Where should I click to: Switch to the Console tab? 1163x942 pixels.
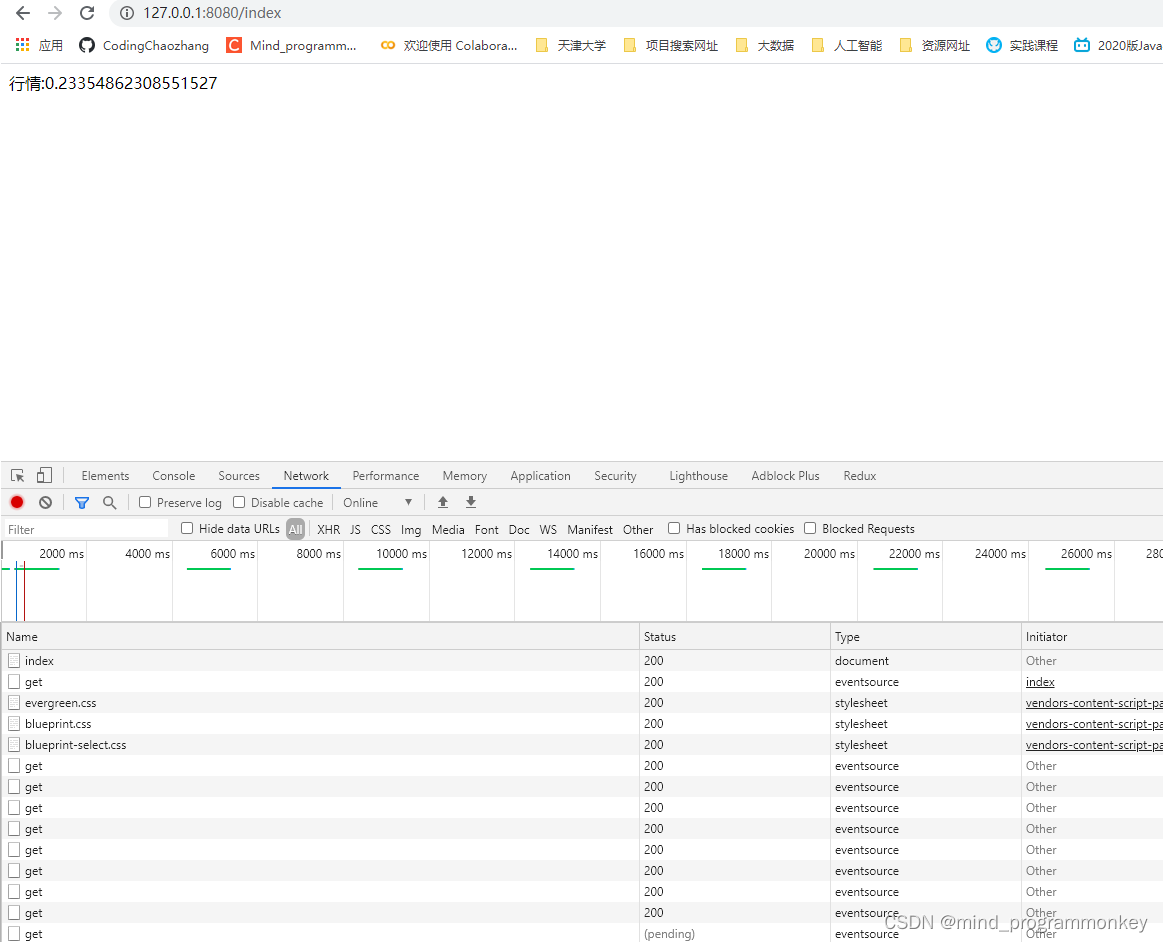tap(174, 475)
